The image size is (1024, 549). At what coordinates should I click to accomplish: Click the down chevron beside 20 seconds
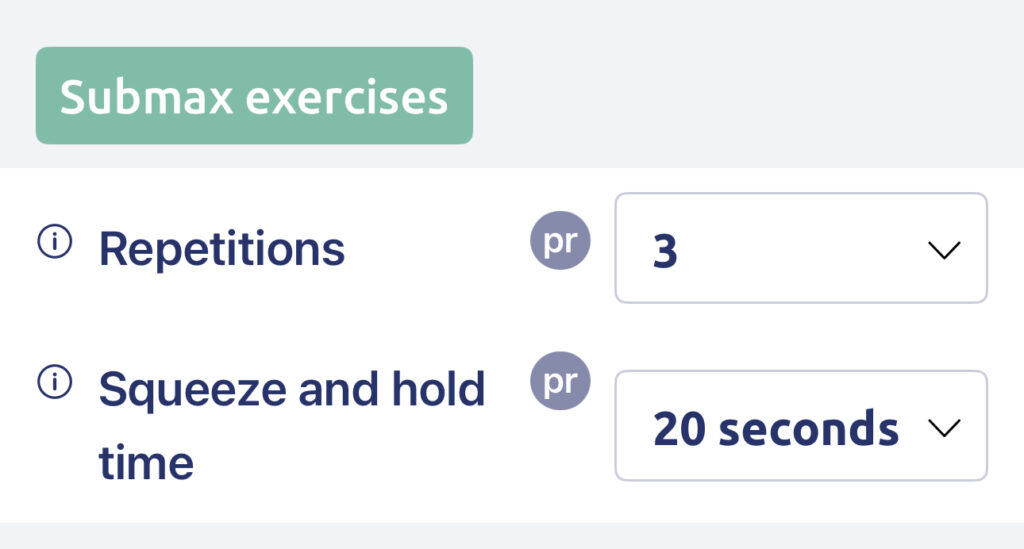pos(943,428)
